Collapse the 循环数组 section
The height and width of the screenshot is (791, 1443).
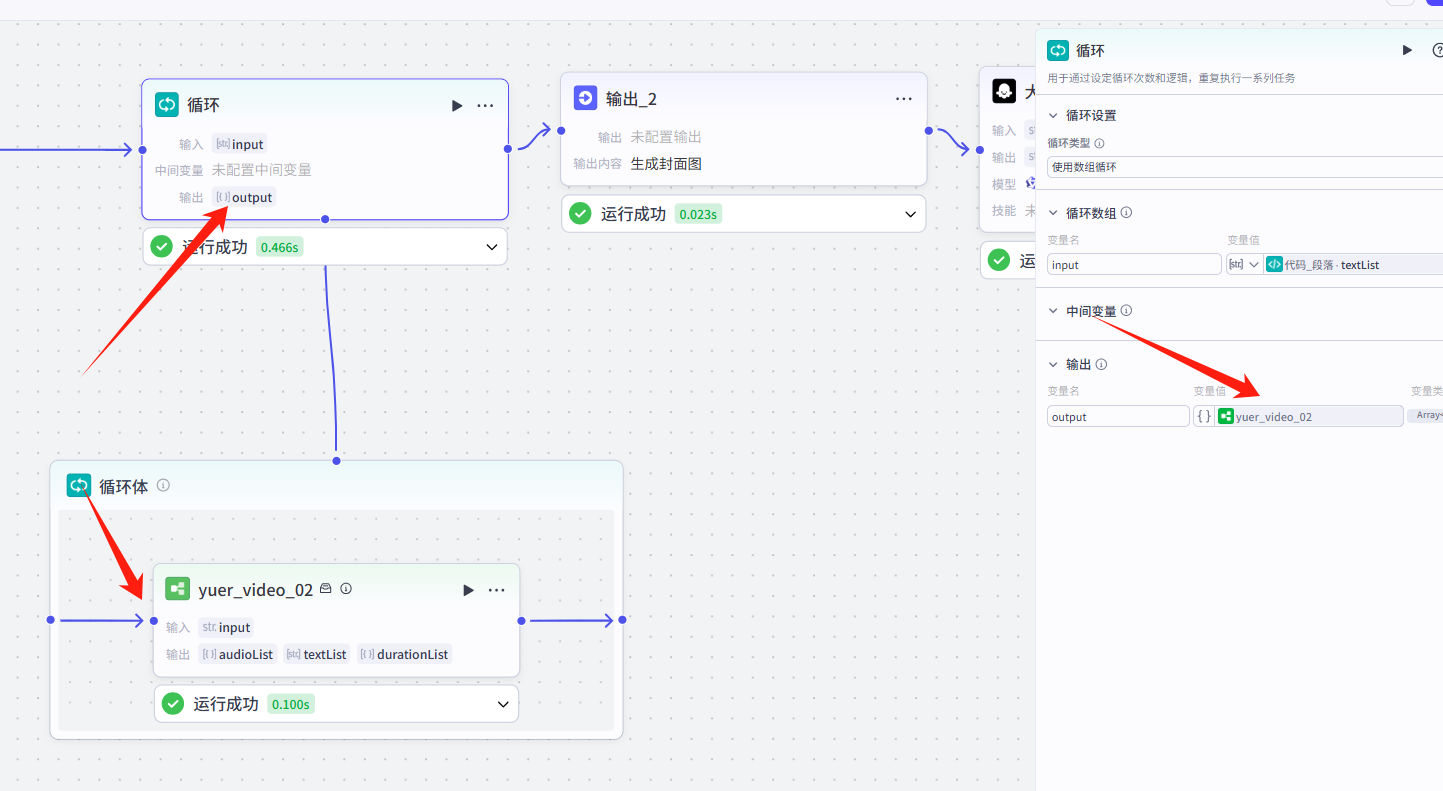1053,213
